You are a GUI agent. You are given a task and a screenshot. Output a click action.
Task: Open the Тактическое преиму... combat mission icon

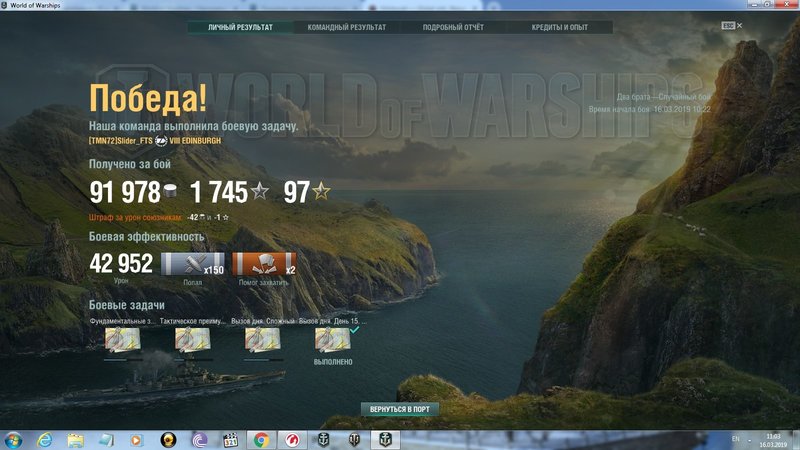pos(193,339)
